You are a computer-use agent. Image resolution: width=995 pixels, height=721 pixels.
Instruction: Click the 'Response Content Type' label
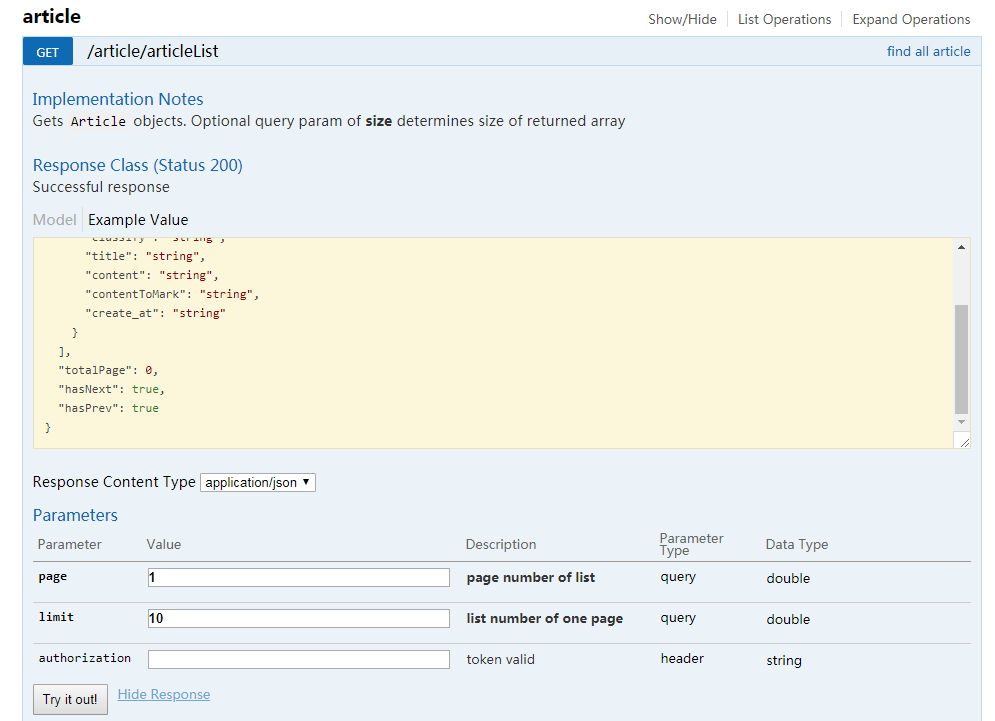[114, 482]
